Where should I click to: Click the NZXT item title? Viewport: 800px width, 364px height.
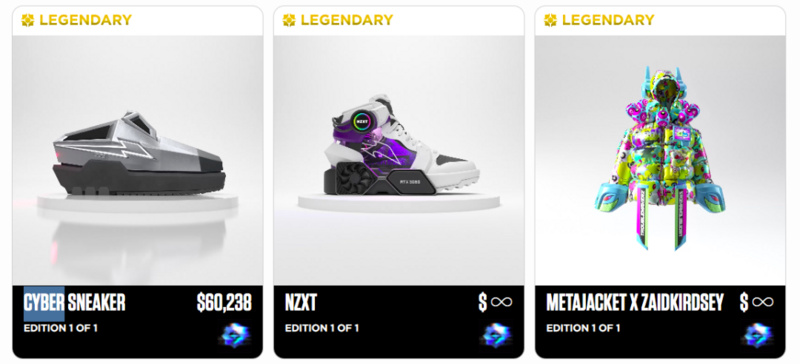click(301, 303)
